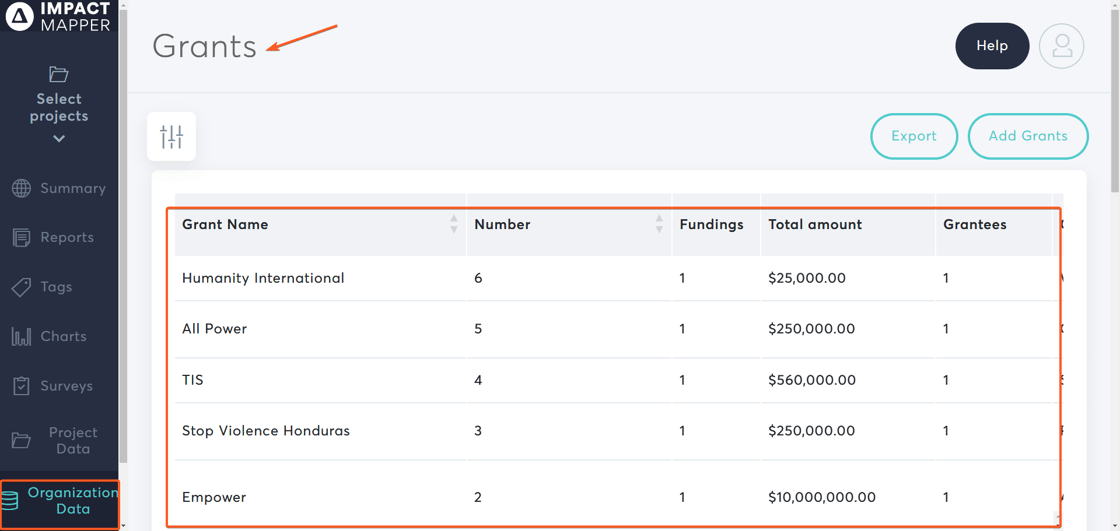Select the Tags label icon
Screen dimensions: 1120x531
21,287
